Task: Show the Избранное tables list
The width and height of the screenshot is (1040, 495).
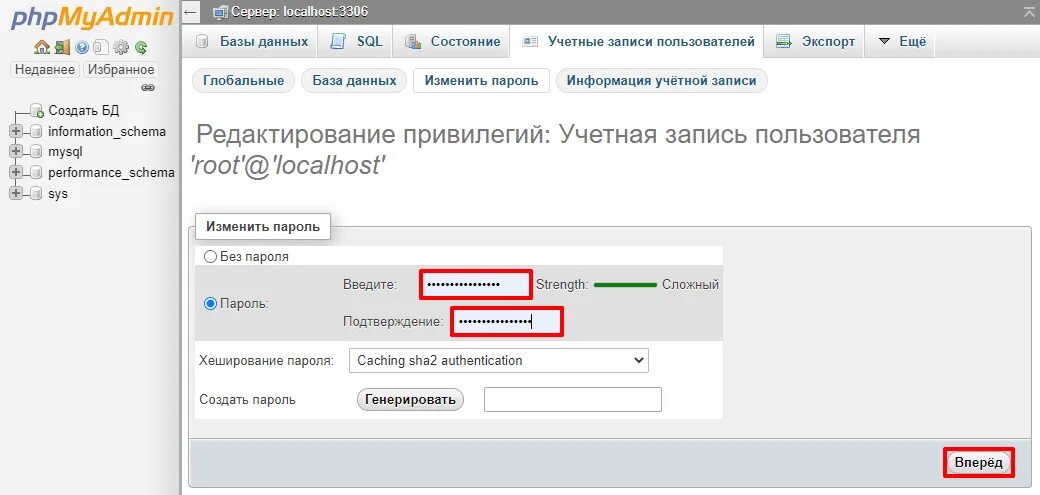Action: [121, 70]
